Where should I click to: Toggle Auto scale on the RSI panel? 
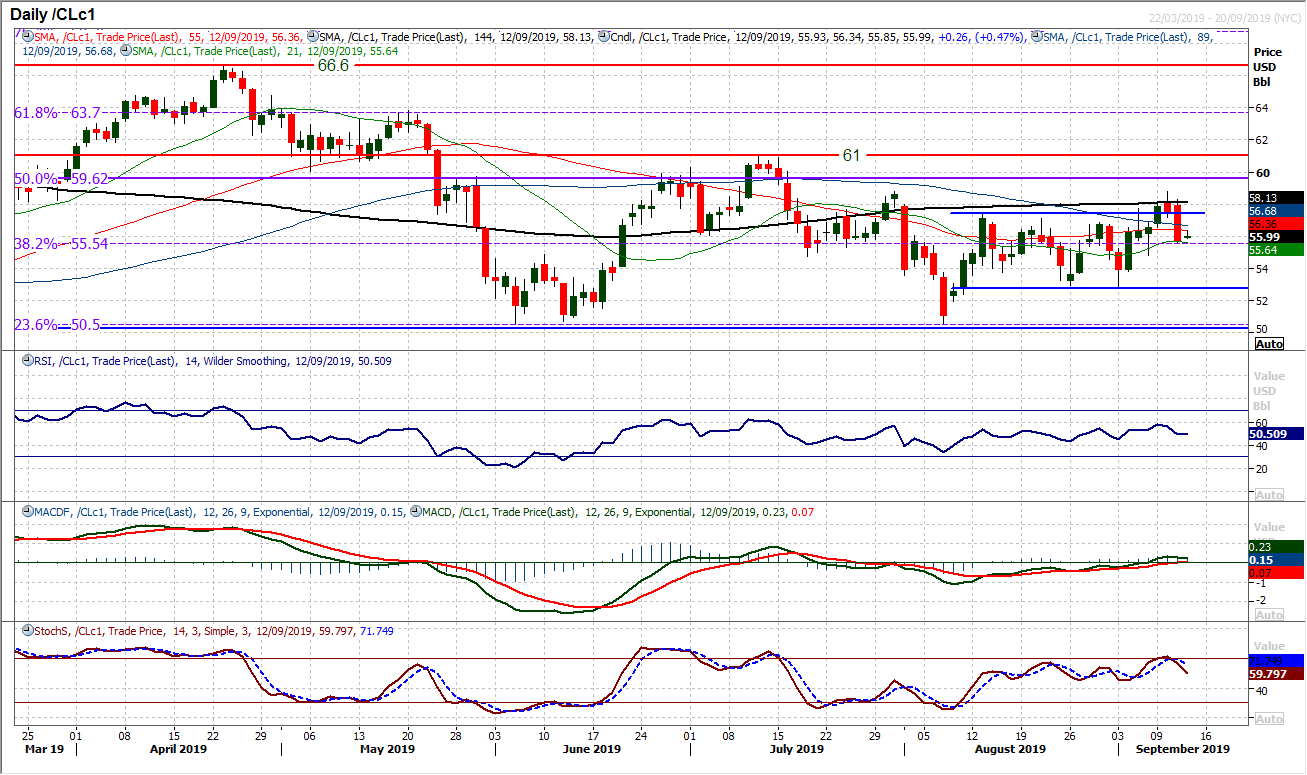click(x=1269, y=495)
